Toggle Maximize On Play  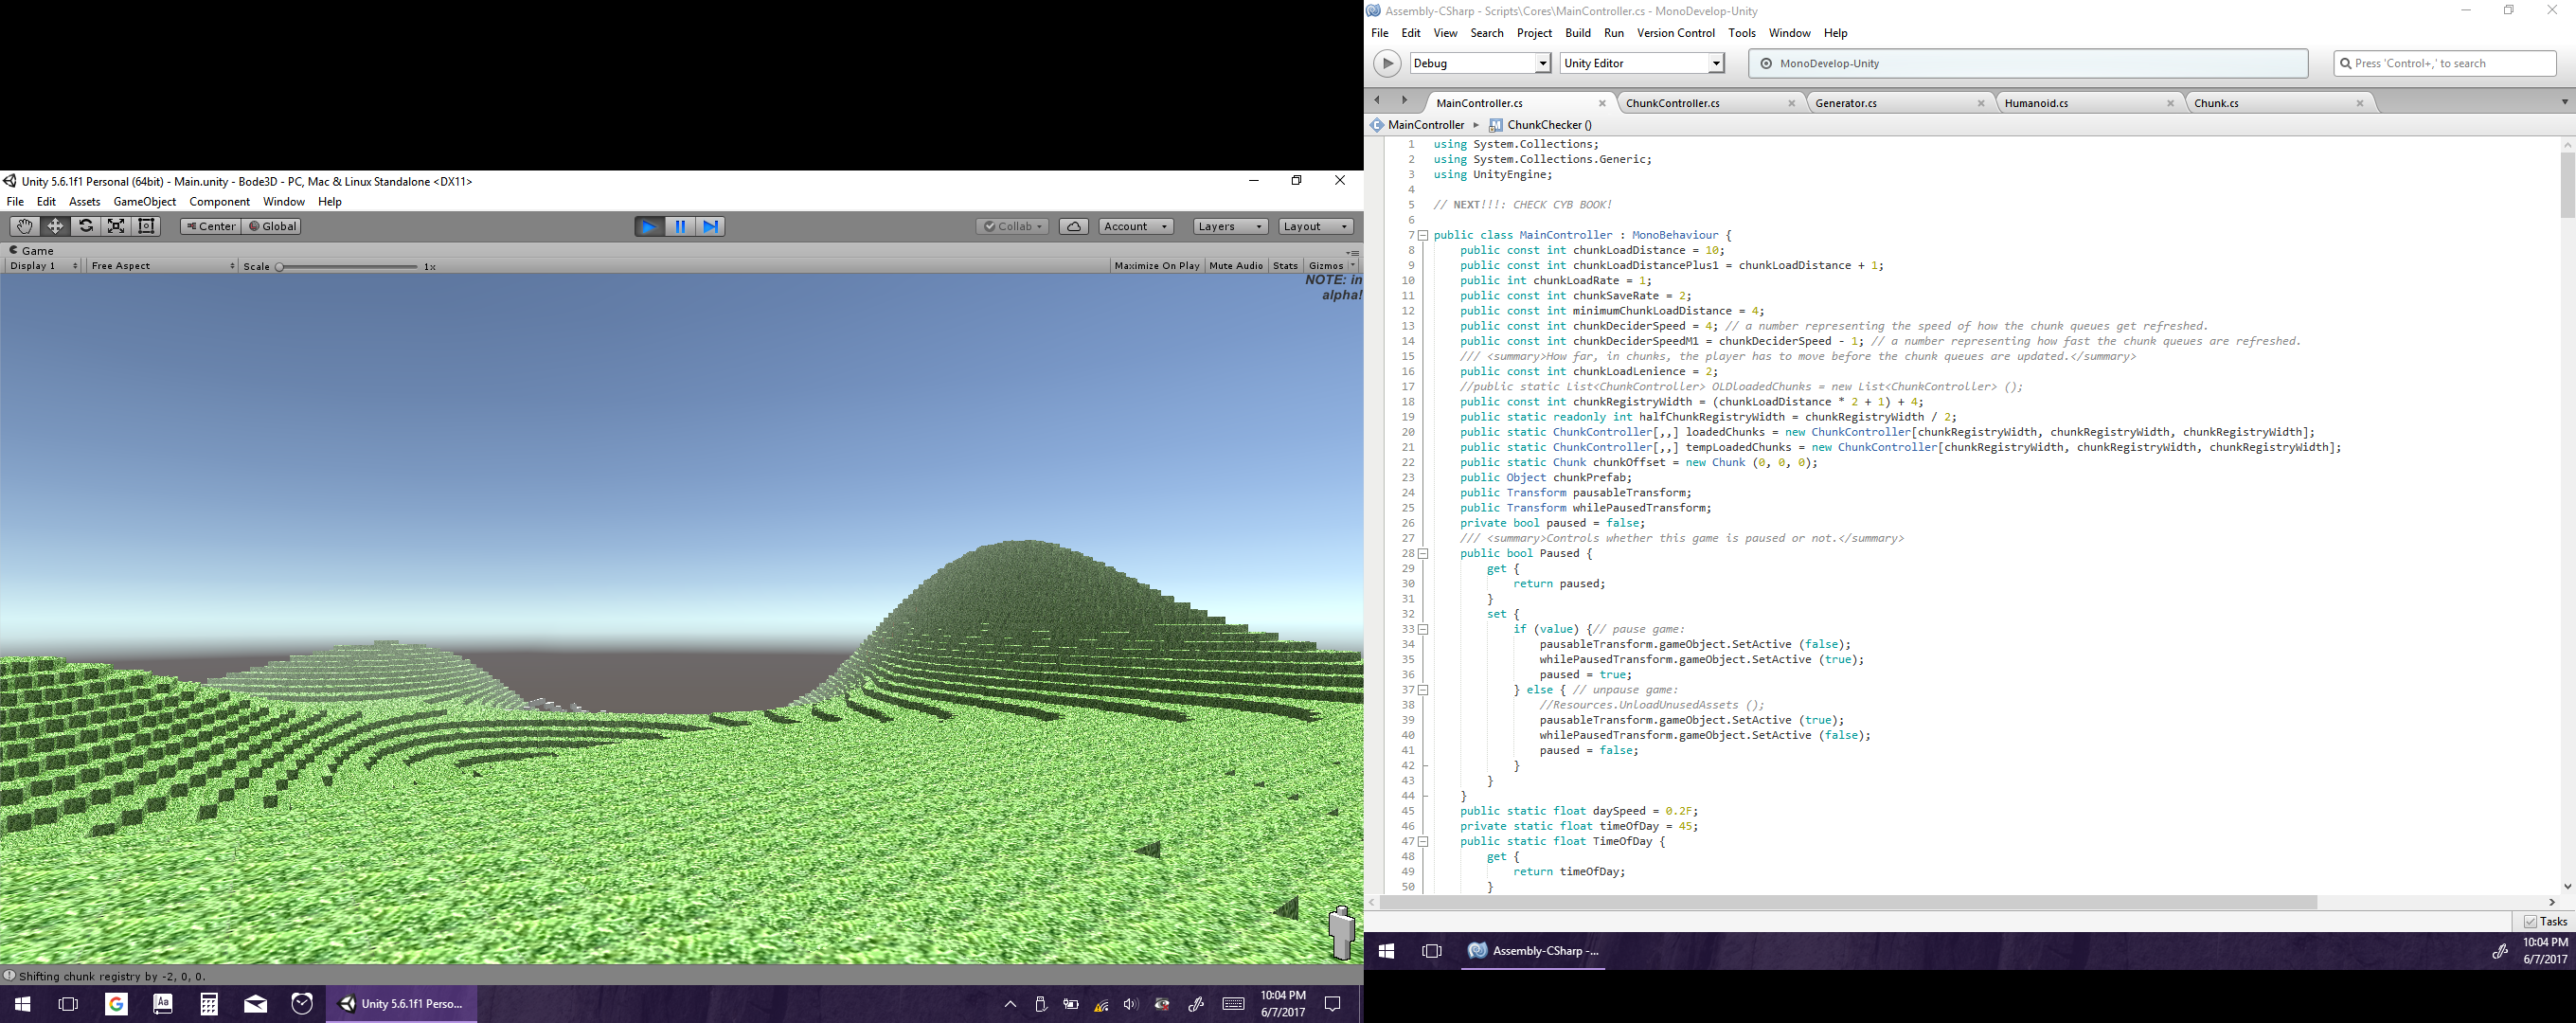click(1156, 266)
